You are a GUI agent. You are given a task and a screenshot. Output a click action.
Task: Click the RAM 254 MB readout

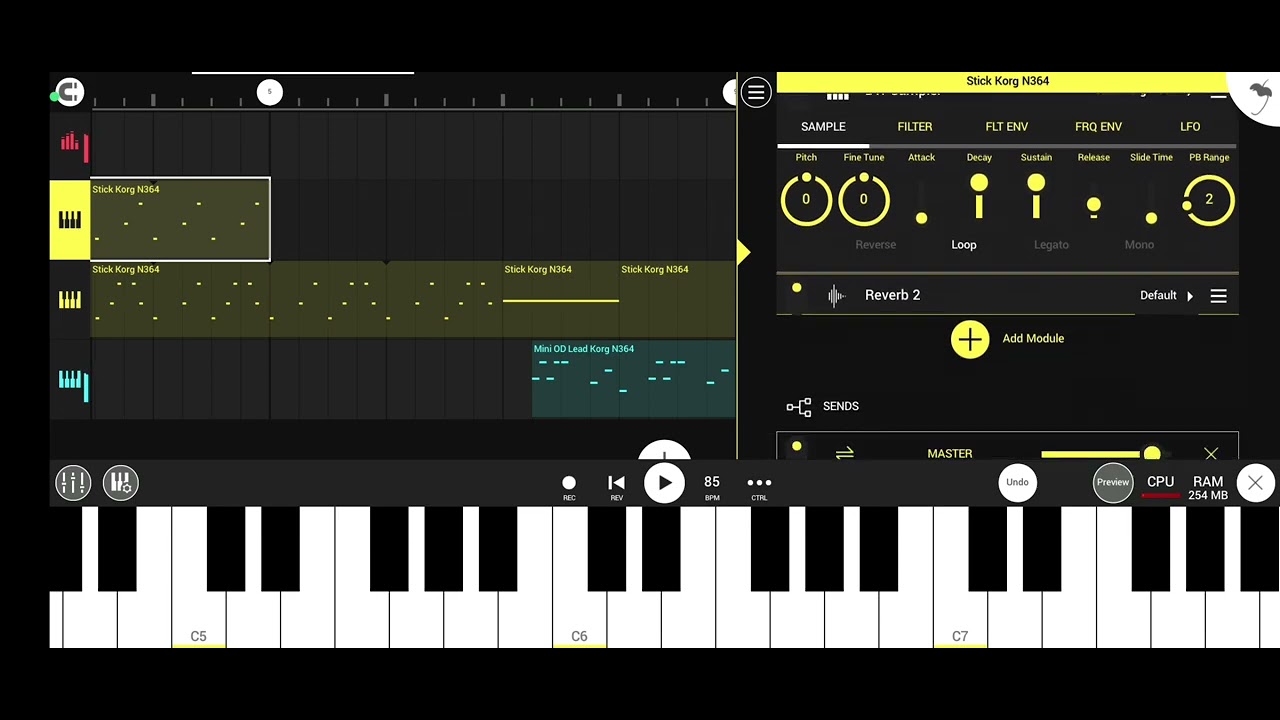tap(1208, 488)
